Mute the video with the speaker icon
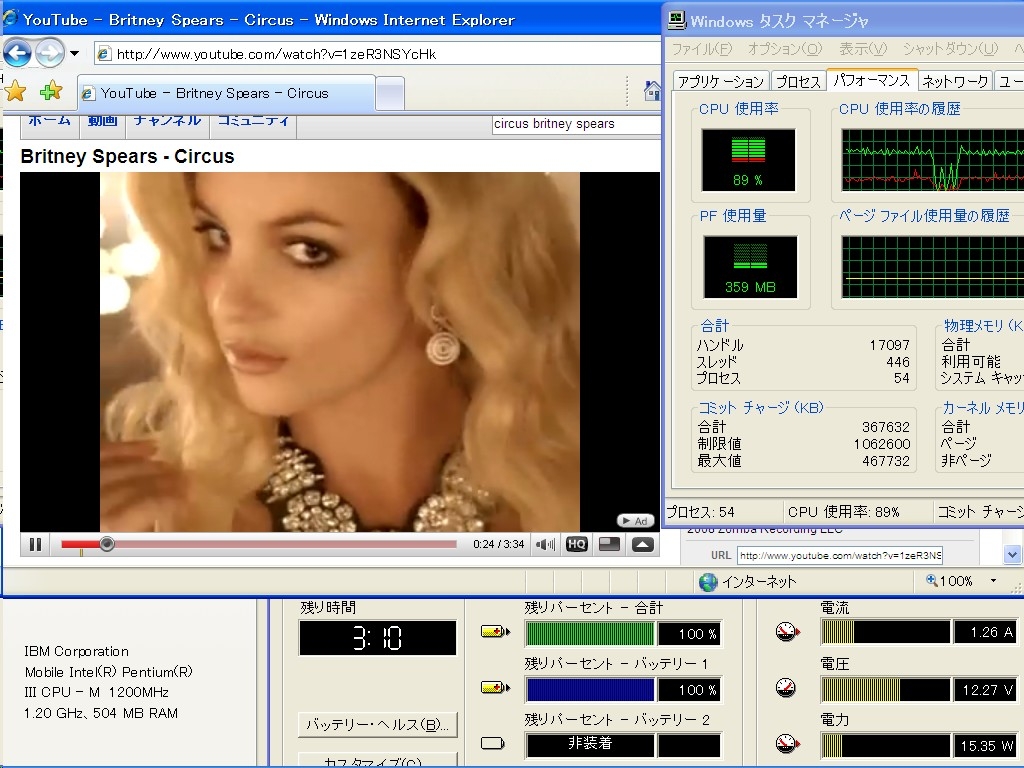This screenshot has width=1024, height=768. (545, 544)
